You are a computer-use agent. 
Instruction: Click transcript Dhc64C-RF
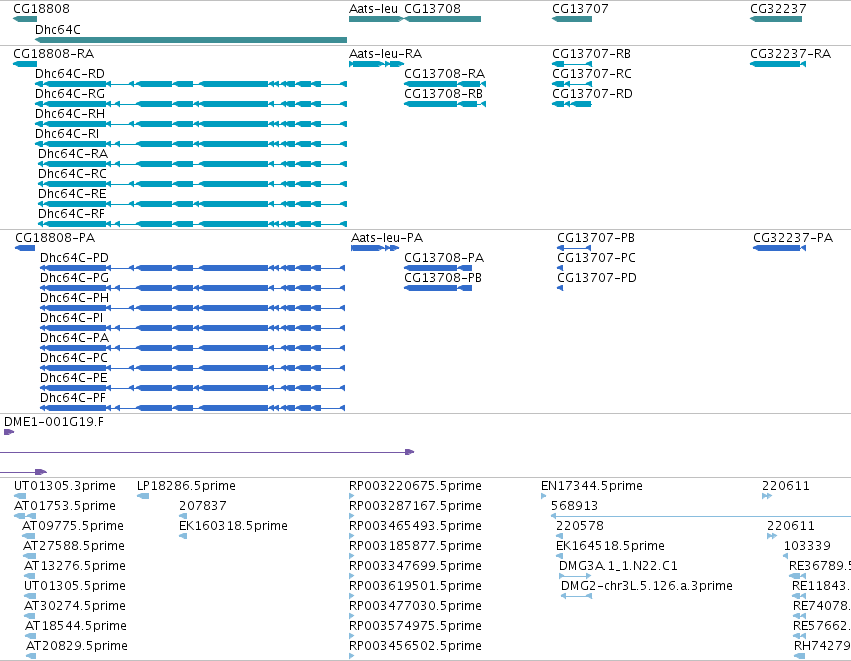tap(71, 214)
